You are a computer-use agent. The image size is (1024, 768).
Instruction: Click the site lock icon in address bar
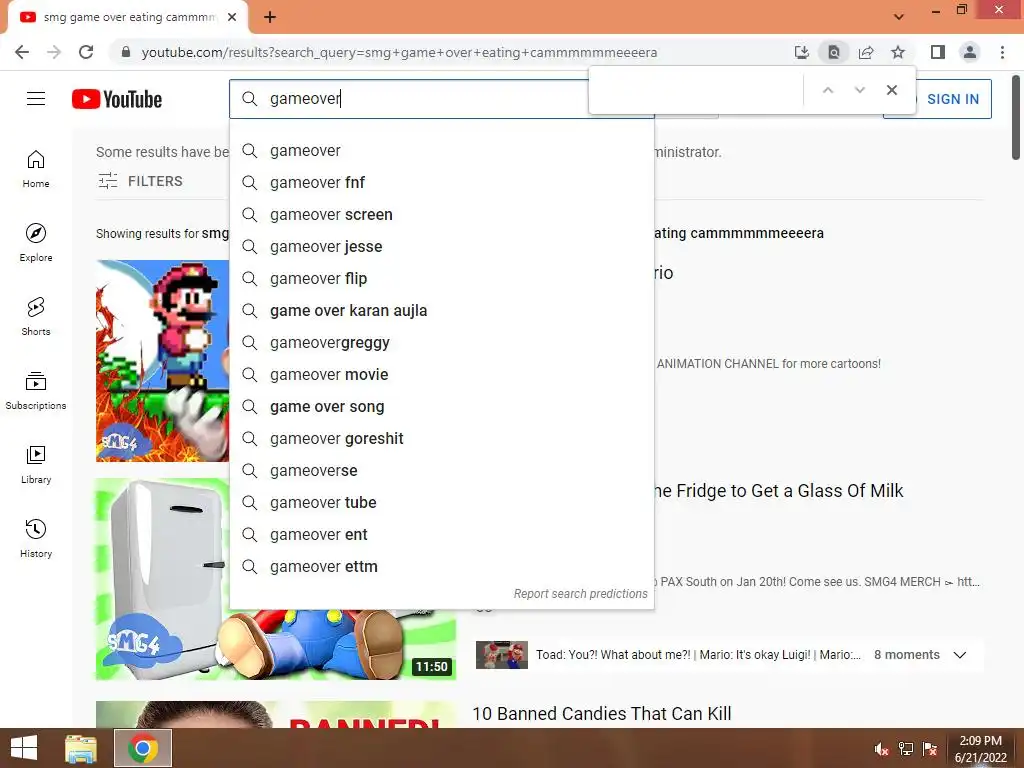pyautogui.click(x=126, y=52)
